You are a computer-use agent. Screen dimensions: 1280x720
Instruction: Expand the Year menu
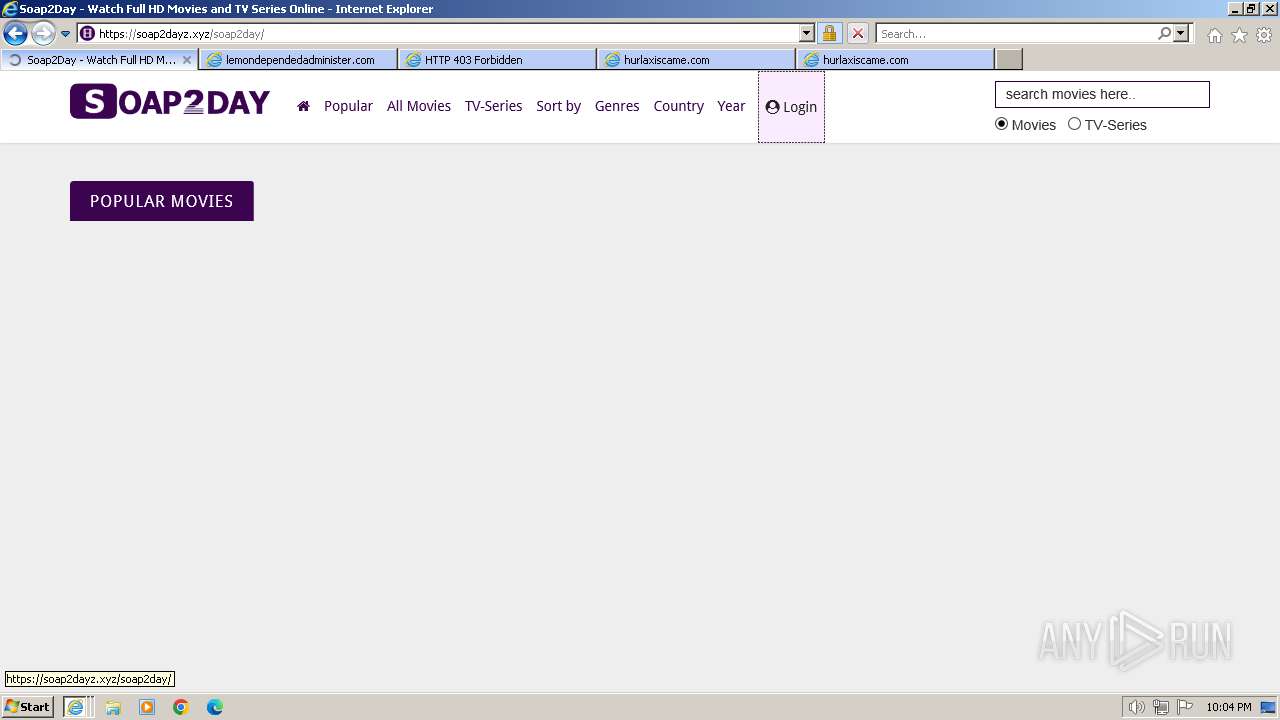731,106
